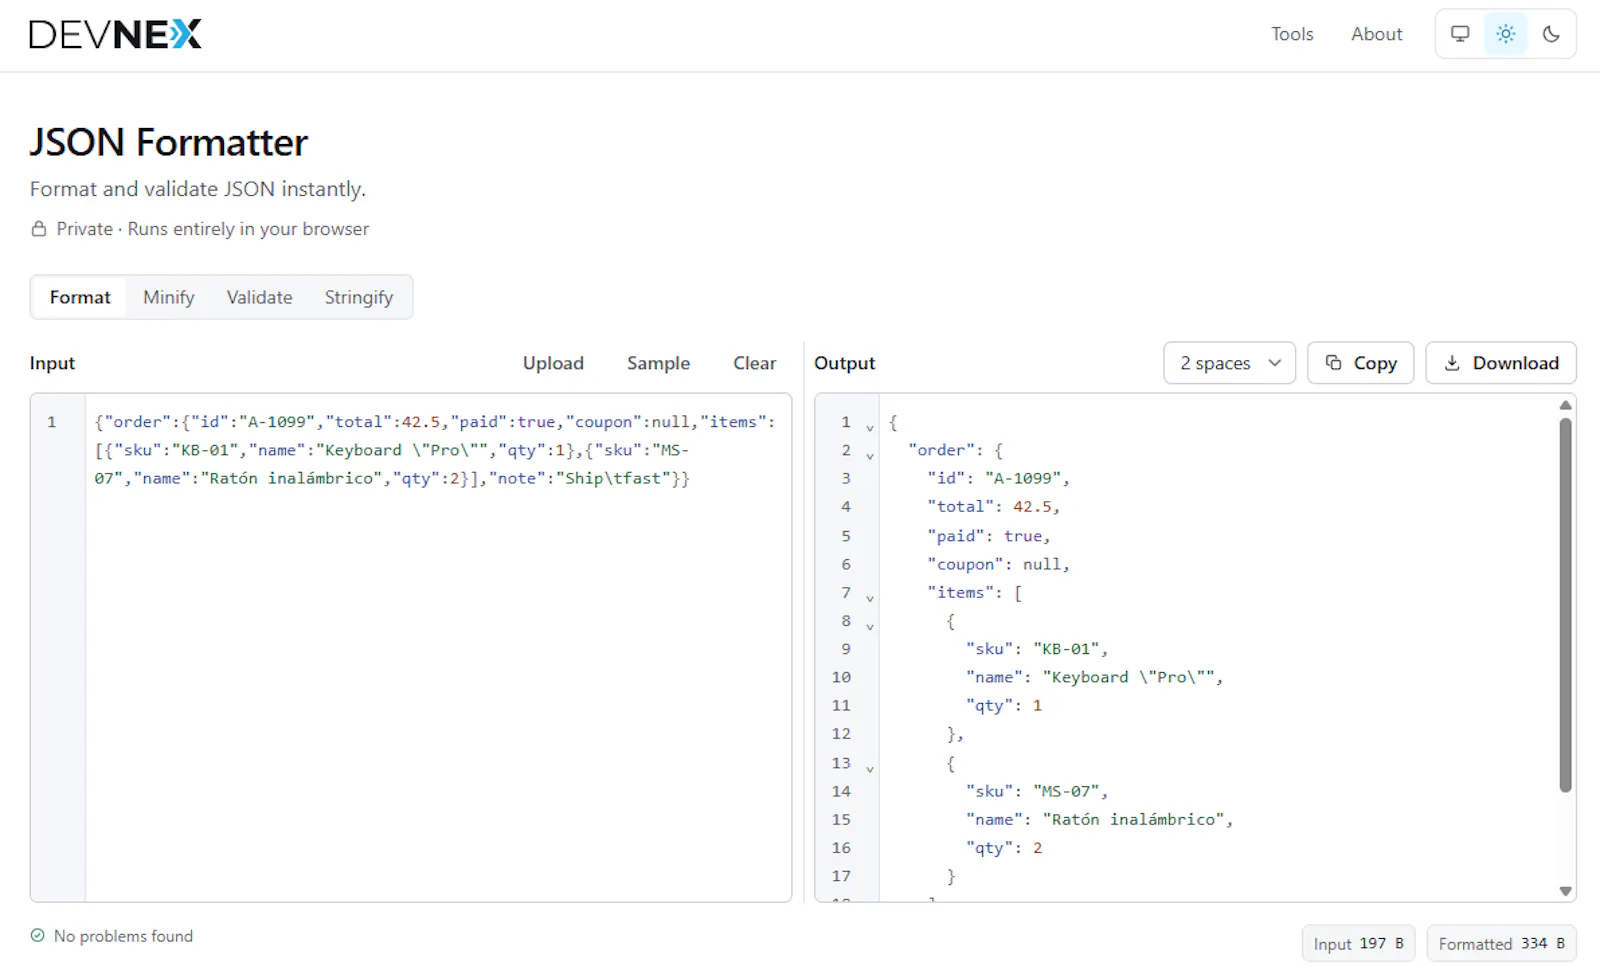Download the formatted JSON
The height and width of the screenshot is (970, 1600).
[x=1500, y=363]
